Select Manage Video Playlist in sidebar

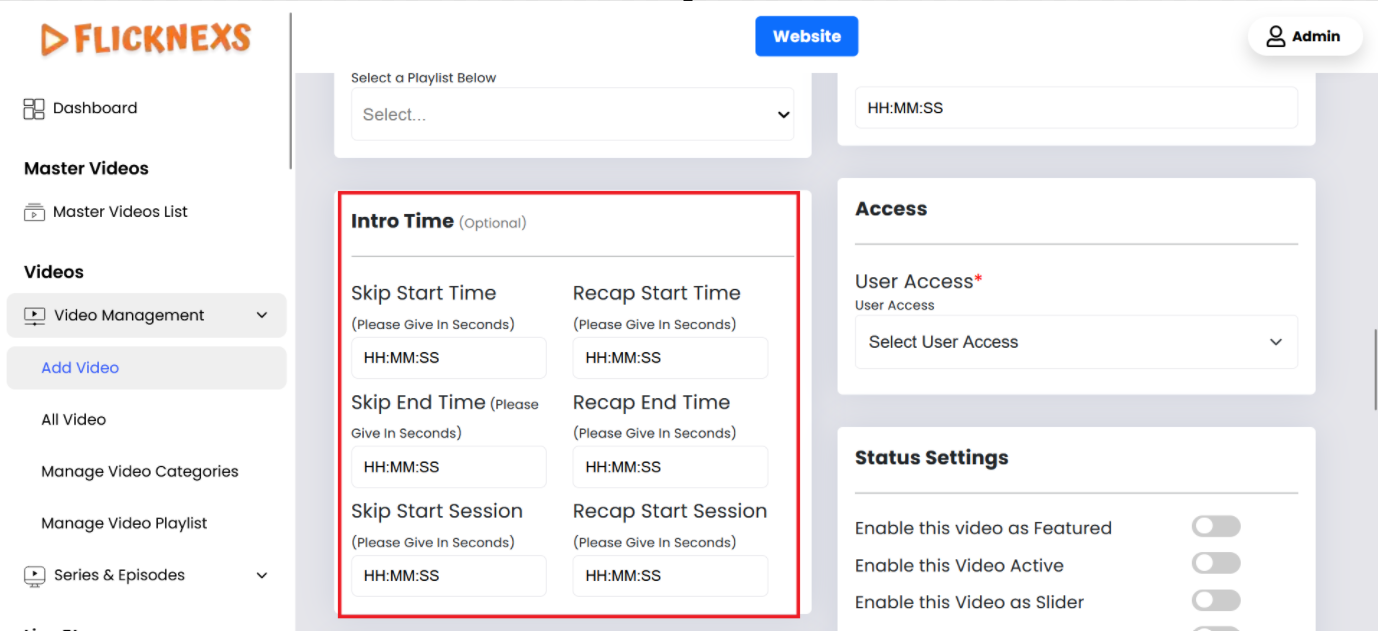click(124, 524)
